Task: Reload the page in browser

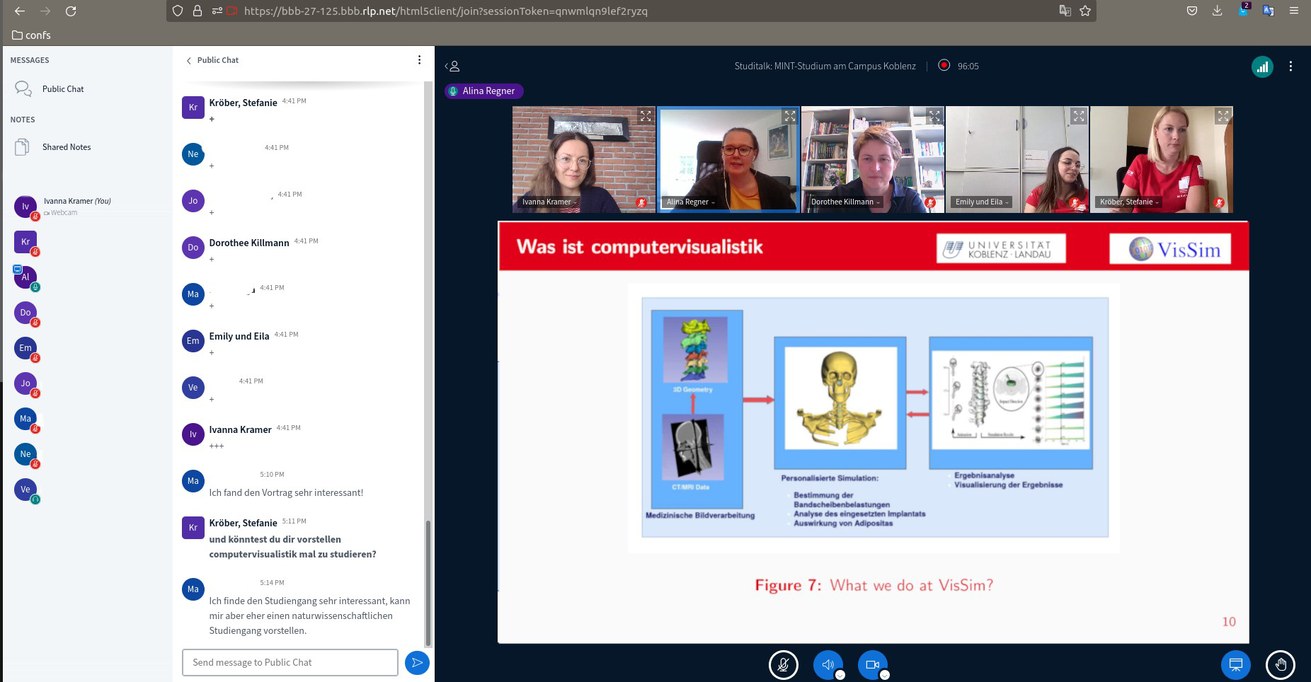Action: (x=70, y=11)
